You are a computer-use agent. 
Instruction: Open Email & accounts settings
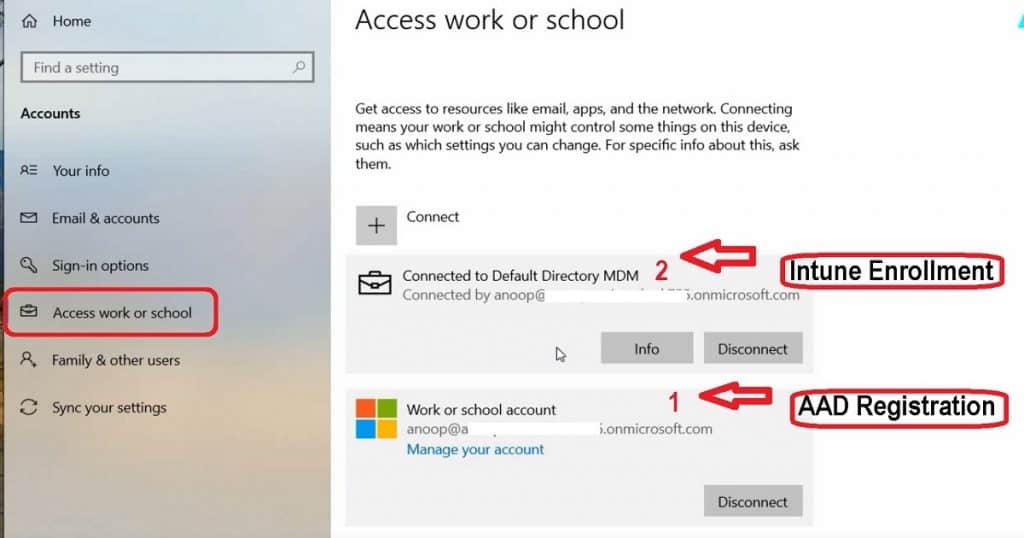[x=106, y=218]
